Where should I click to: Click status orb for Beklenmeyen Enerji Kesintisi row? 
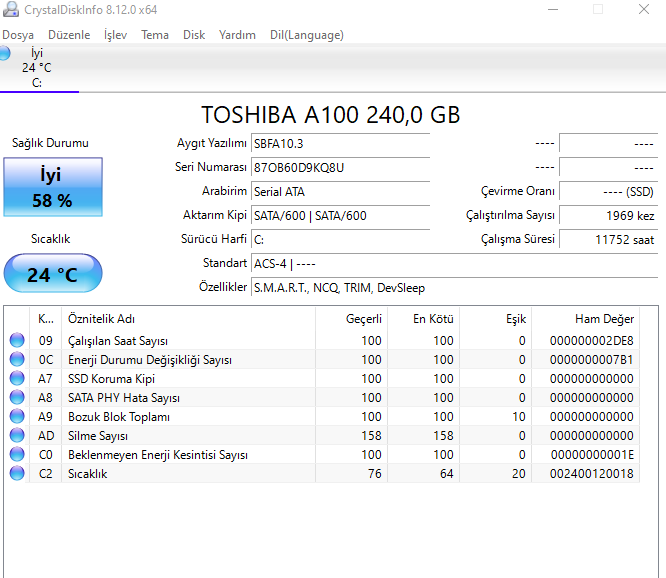pyautogui.click(x=17, y=454)
